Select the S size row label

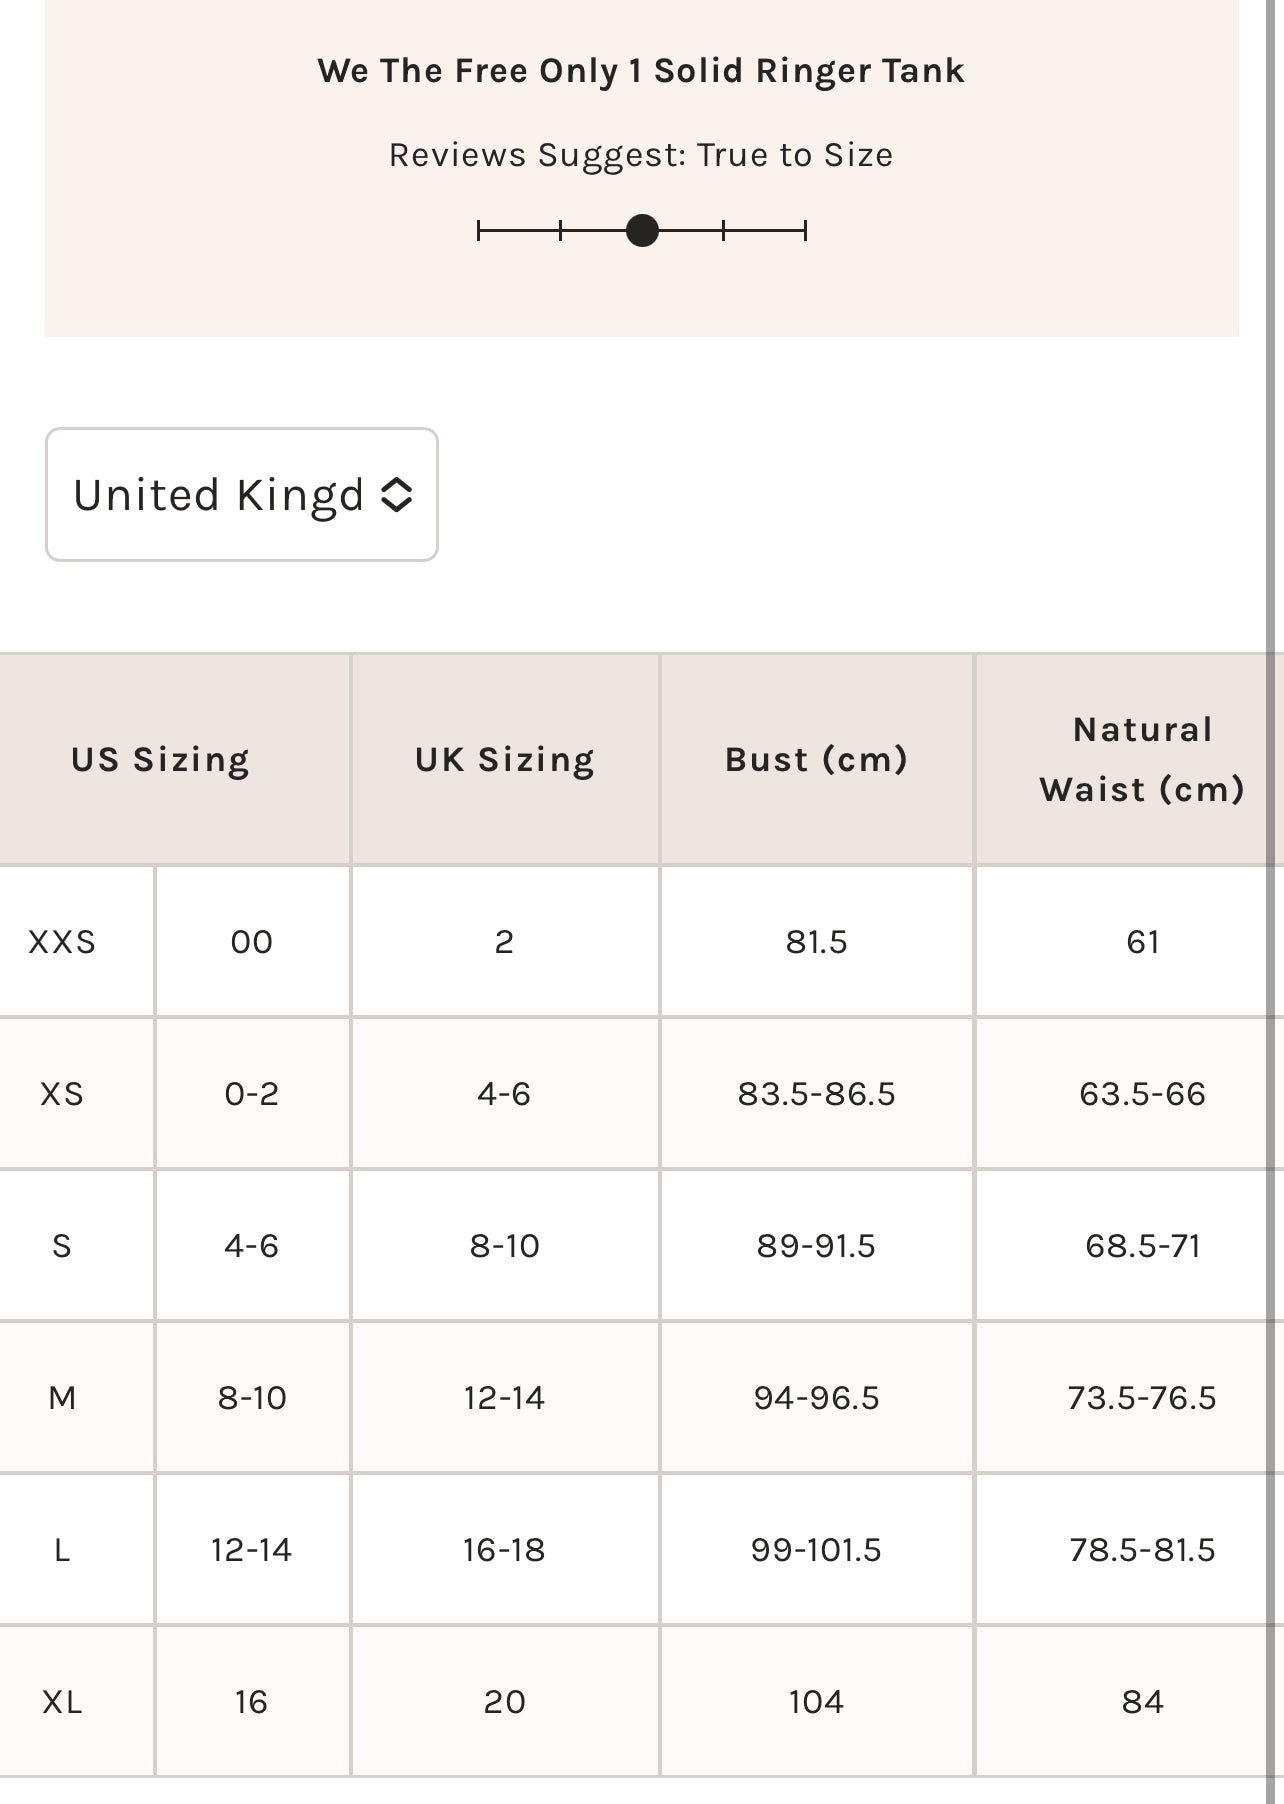(x=62, y=1246)
